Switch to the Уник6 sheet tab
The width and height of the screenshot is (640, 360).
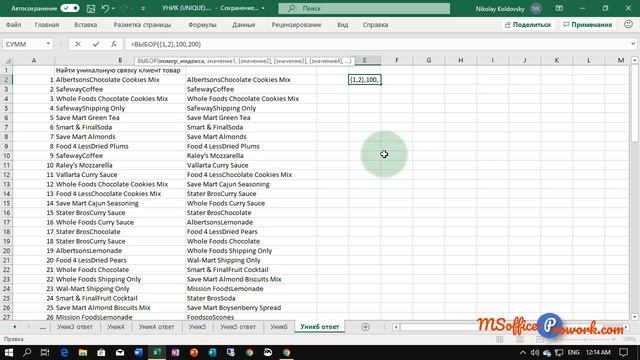click(x=279, y=327)
